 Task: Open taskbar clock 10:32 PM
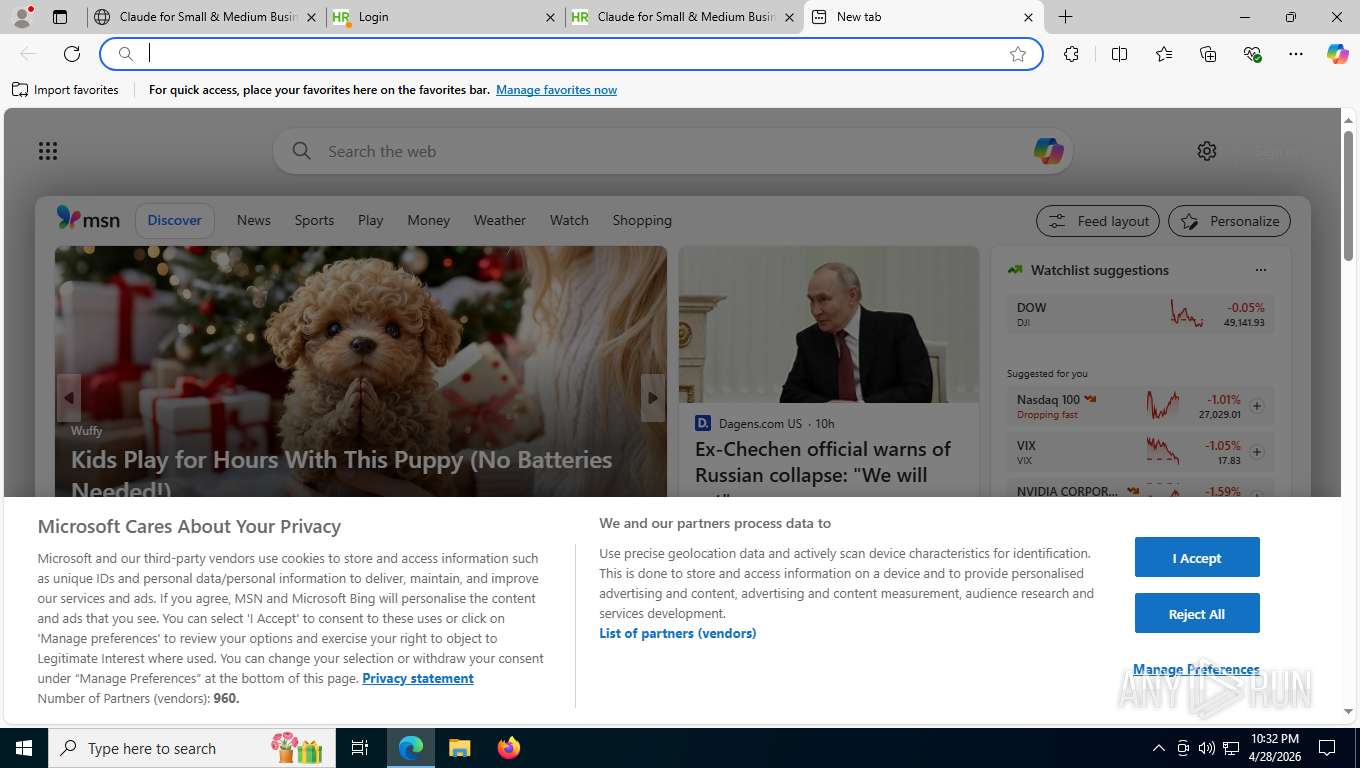pos(1274,748)
